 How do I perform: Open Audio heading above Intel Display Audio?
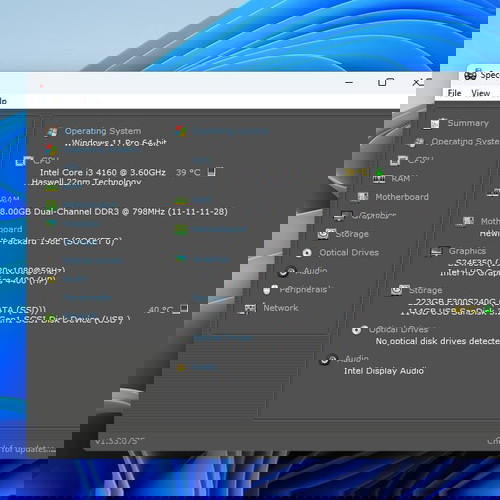[x=353, y=359]
